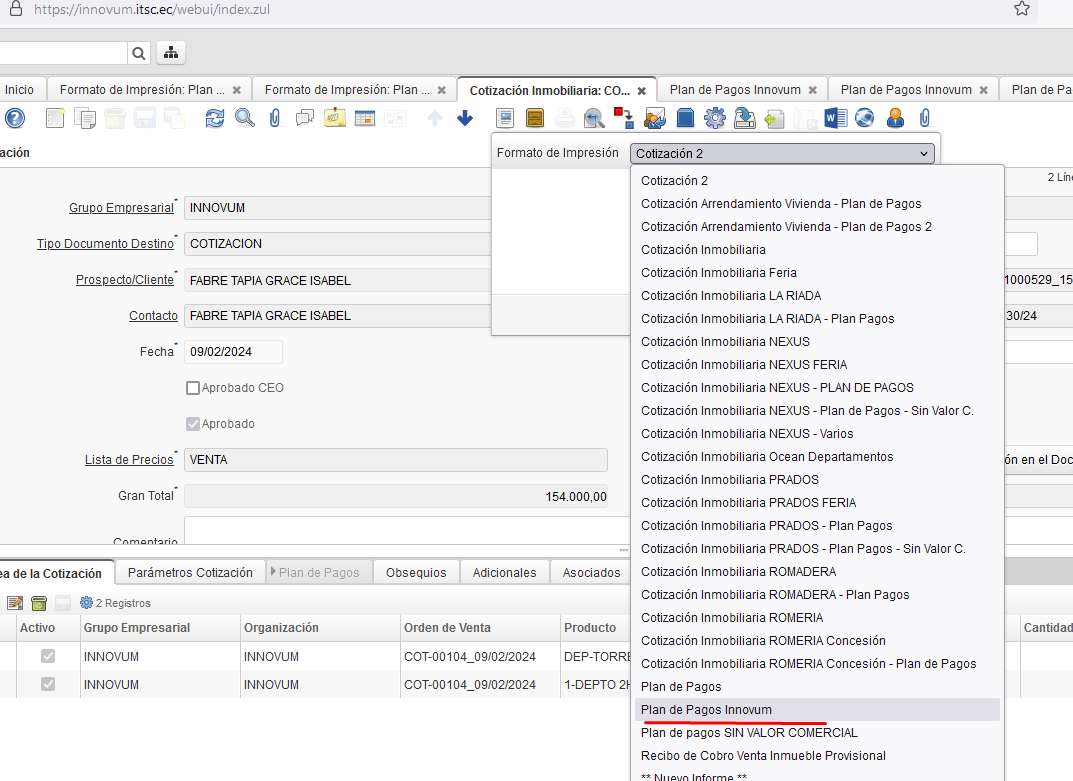The image size is (1073, 781).
Task: Click the chat bubbles icon in the toolbar
Action: click(305, 118)
